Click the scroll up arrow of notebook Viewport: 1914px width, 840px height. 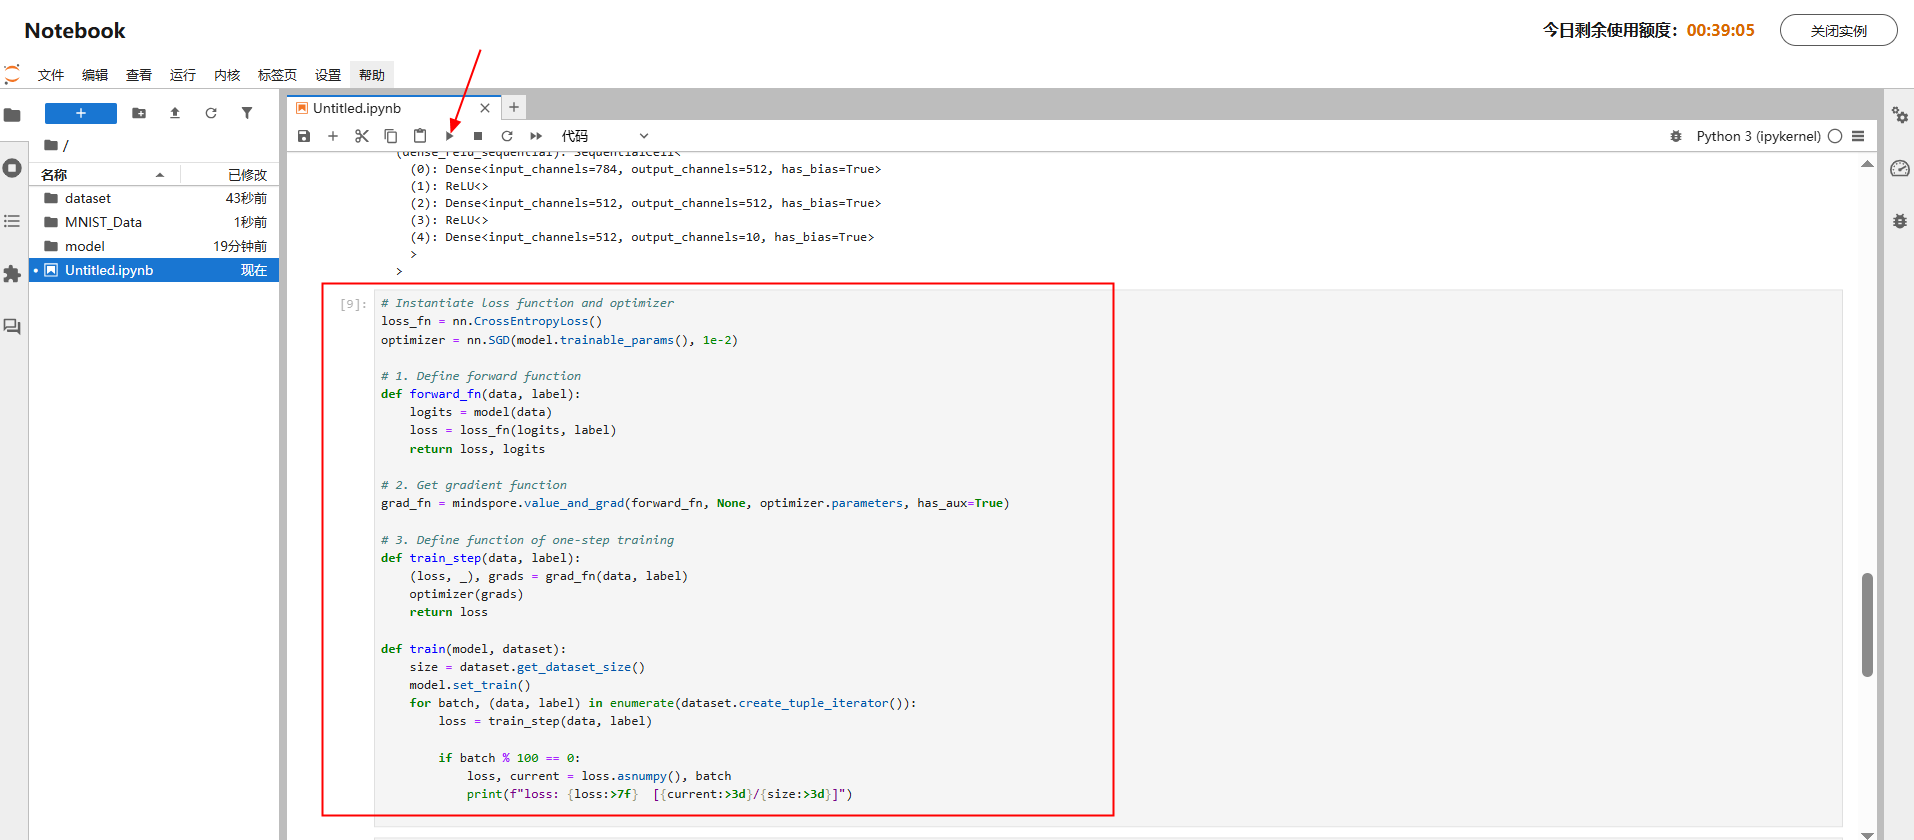click(x=1867, y=164)
